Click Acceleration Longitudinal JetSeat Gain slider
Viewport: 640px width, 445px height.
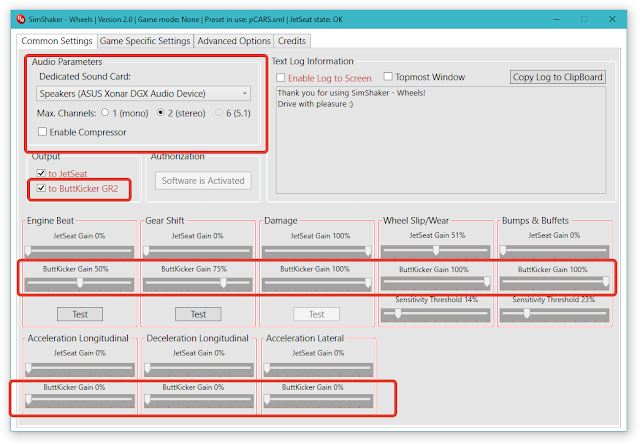[80, 369]
